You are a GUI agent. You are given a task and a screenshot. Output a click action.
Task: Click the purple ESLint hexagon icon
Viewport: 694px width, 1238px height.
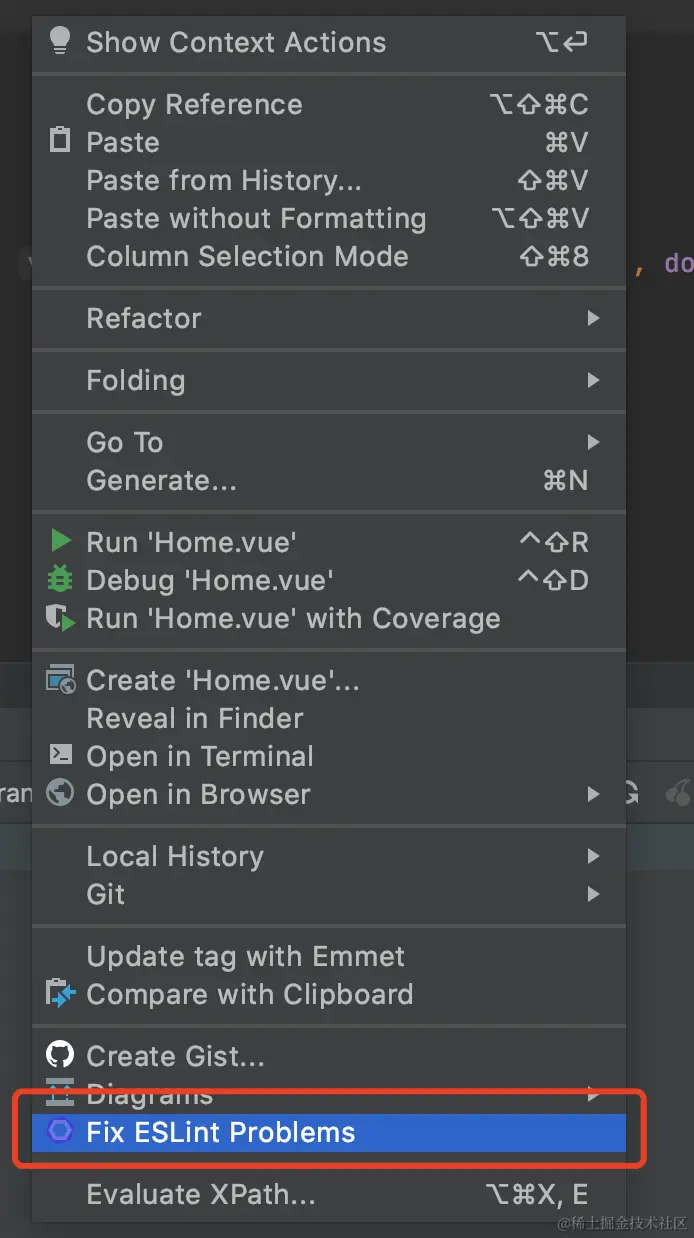(61, 1131)
